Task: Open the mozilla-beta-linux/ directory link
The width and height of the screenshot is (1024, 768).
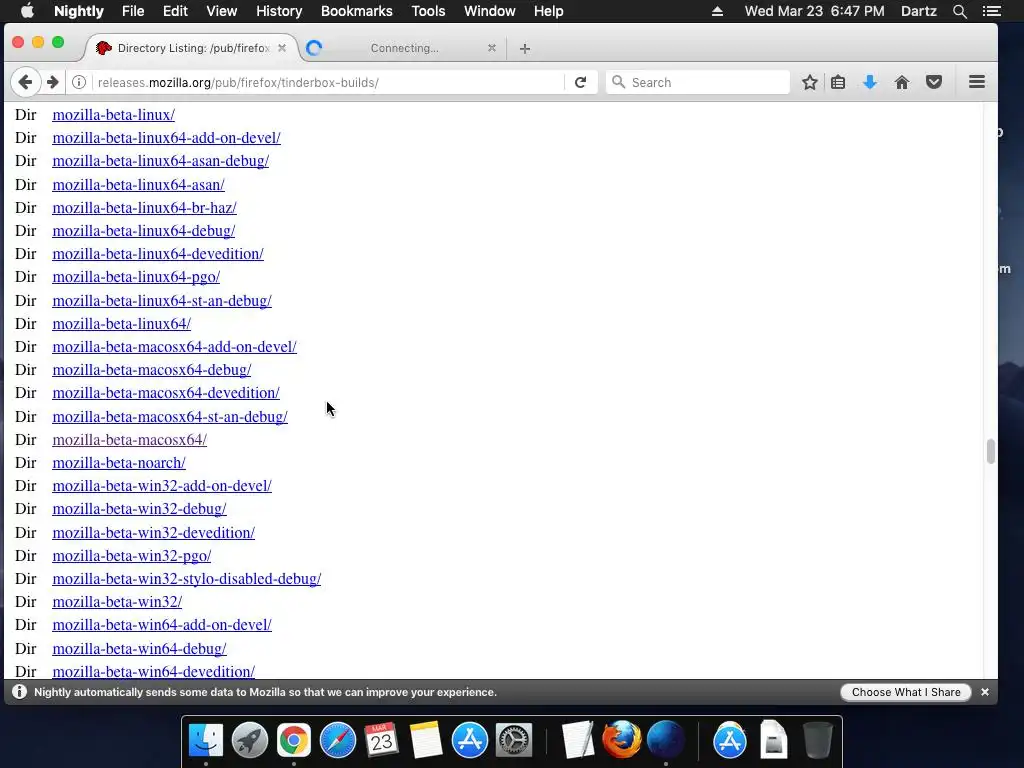Action: 114,114
